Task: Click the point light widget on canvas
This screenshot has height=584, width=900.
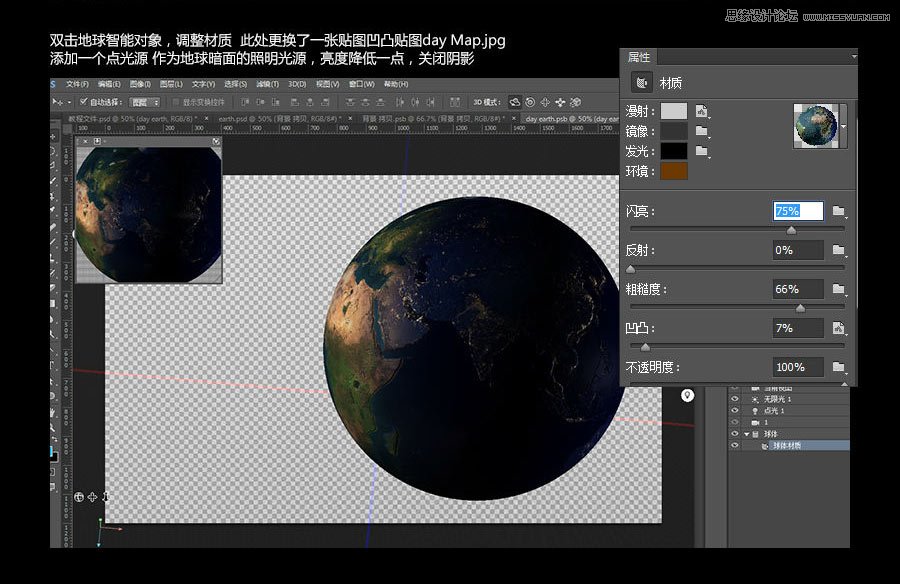Action: (x=687, y=395)
